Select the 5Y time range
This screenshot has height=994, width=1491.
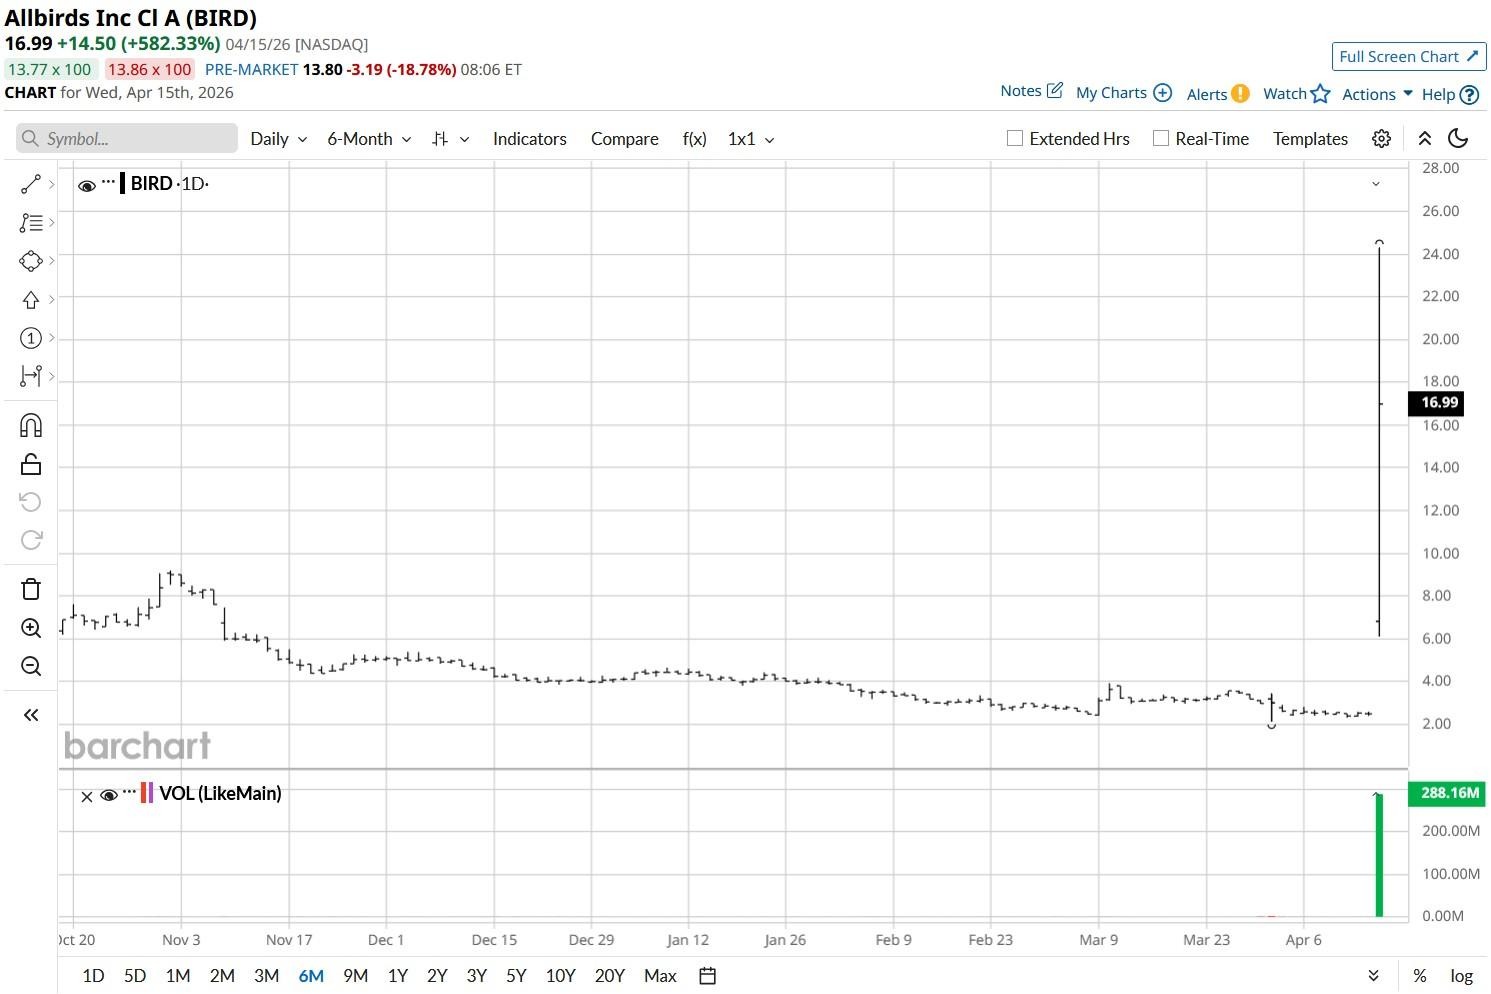point(516,976)
